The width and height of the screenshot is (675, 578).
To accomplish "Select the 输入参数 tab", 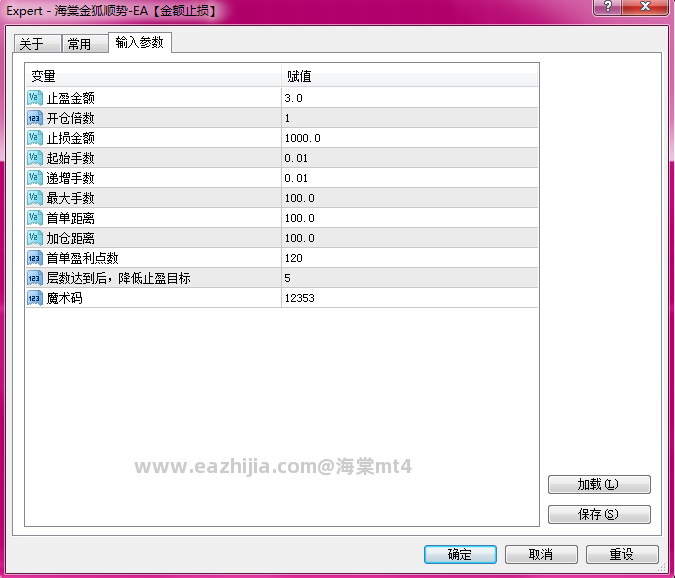I will click(x=140, y=43).
